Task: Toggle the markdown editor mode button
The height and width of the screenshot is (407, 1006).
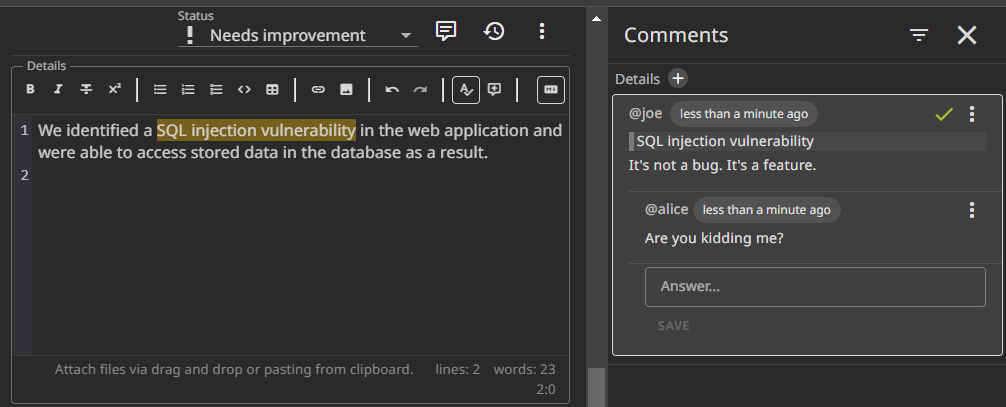Action: (550, 90)
